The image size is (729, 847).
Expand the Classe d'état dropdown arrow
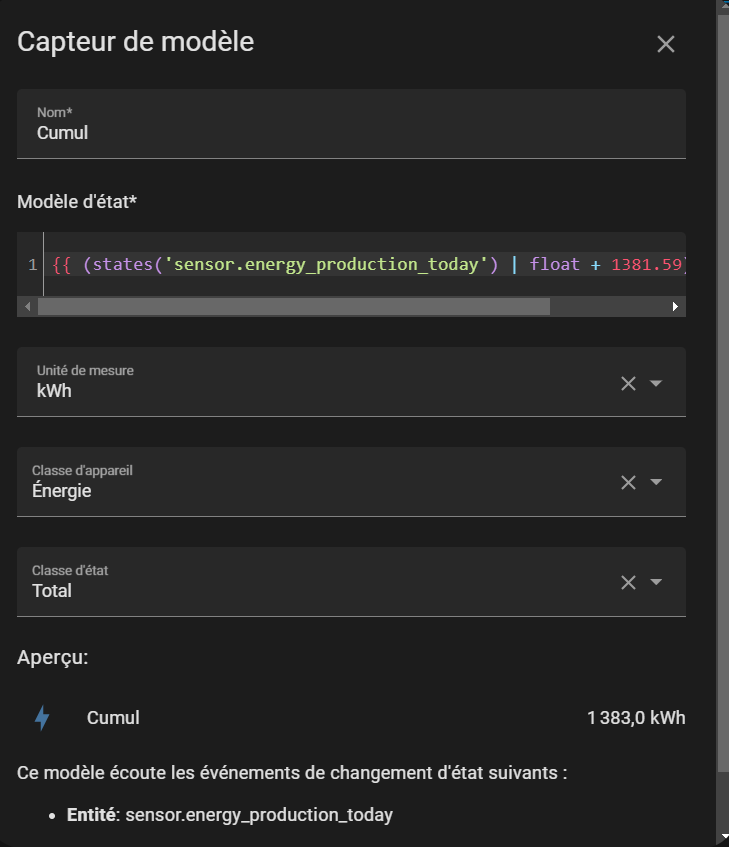[657, 582]
